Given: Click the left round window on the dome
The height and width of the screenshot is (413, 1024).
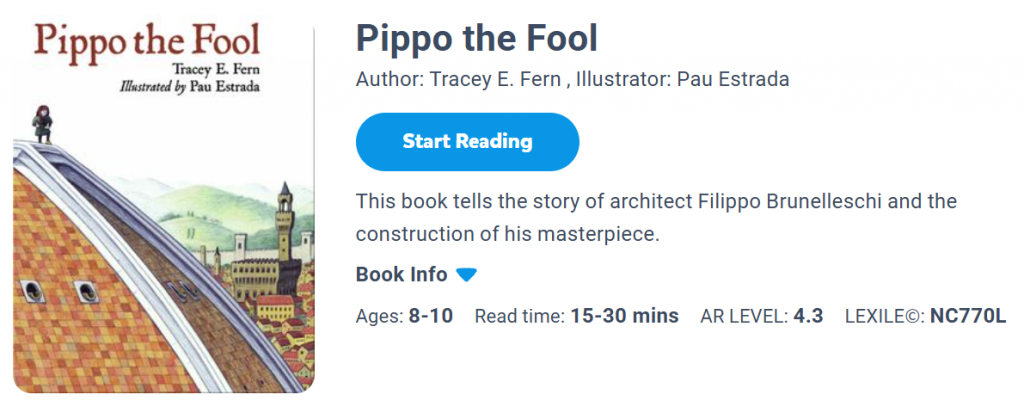Looking at the screenshot, I should 32,289.
